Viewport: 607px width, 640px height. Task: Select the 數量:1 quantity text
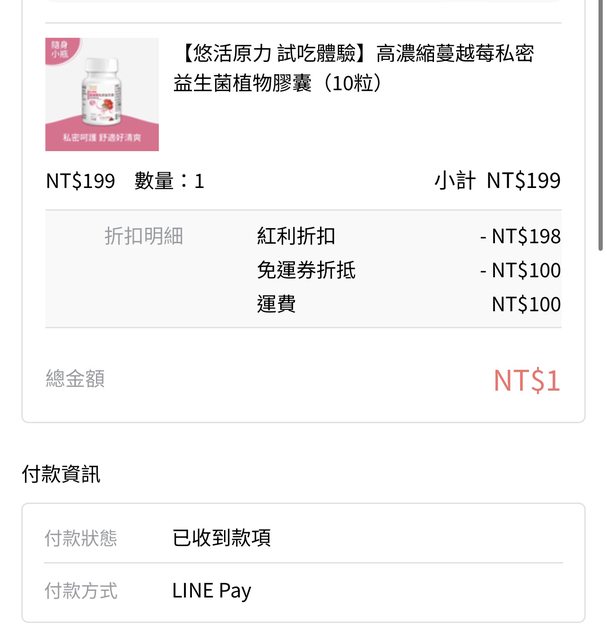coord(169,181)
